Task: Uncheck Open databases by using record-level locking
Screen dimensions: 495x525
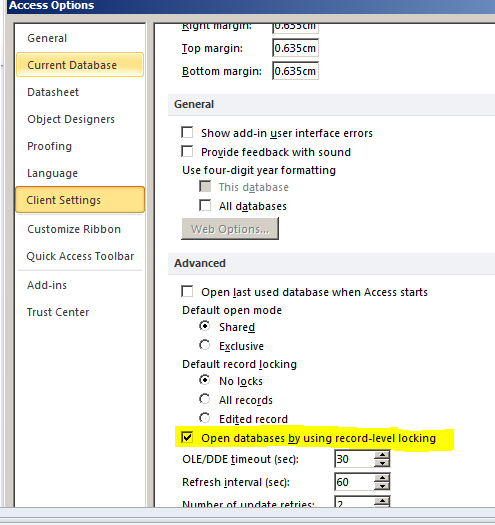Action: point(187,437)
